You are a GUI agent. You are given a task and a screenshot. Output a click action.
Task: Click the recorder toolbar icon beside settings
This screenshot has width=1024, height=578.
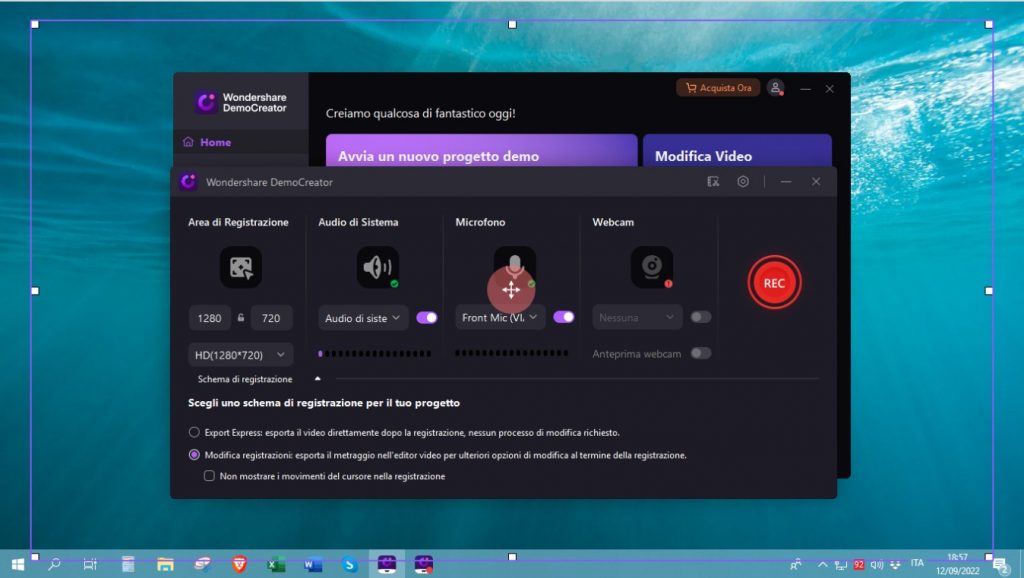coord(713,182)
